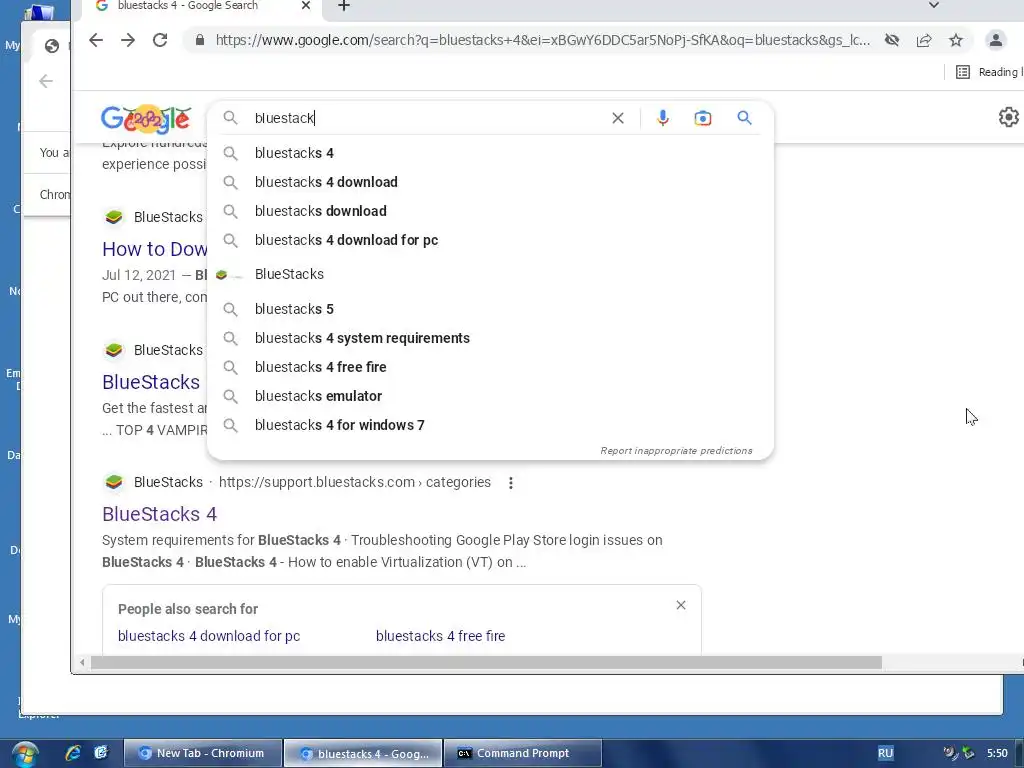Select the BlueStacks entity suggestion

point(490,274)
